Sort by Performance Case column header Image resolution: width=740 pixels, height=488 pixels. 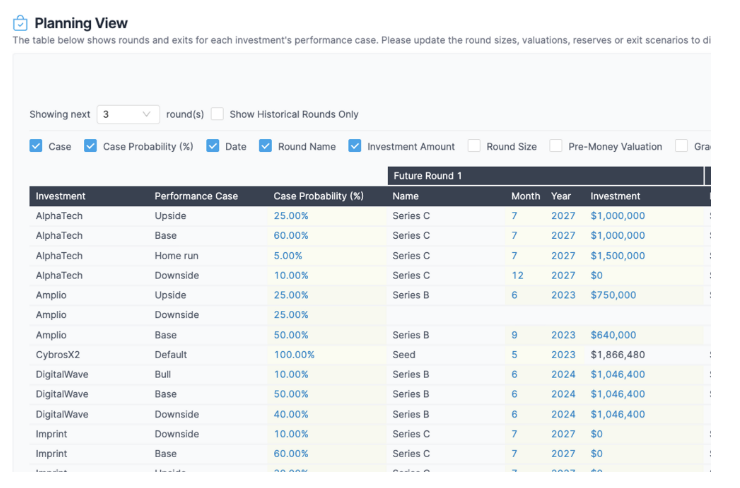coord(196,196)
